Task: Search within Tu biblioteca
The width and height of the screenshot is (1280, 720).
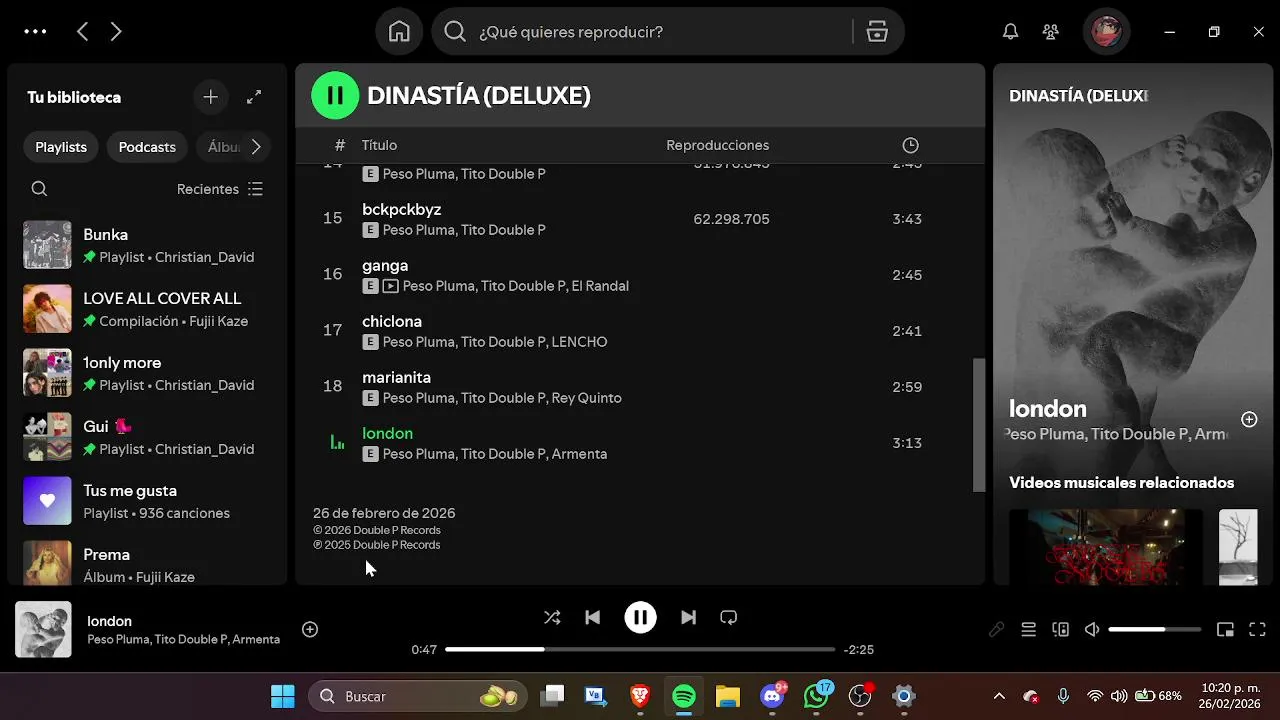Action: (x=39, y=189)
